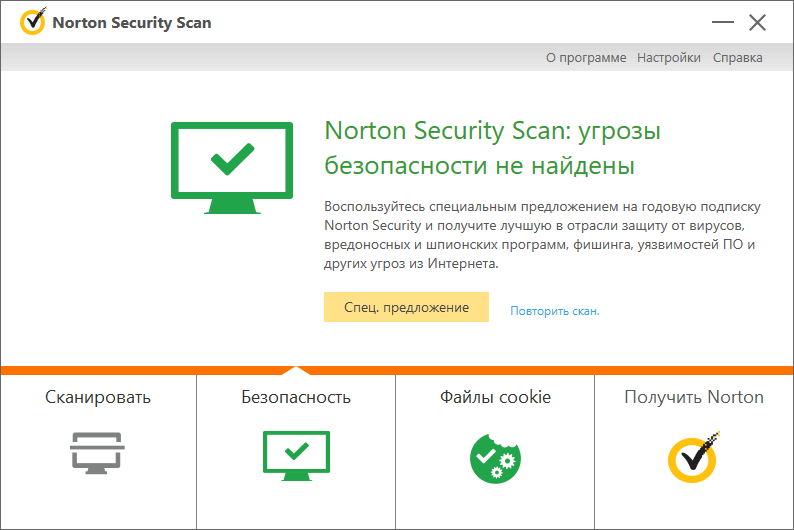The height and width of the screenshot is (530, 794).
Task: Open the Получить Norton tab label
Action: [694, 397]
